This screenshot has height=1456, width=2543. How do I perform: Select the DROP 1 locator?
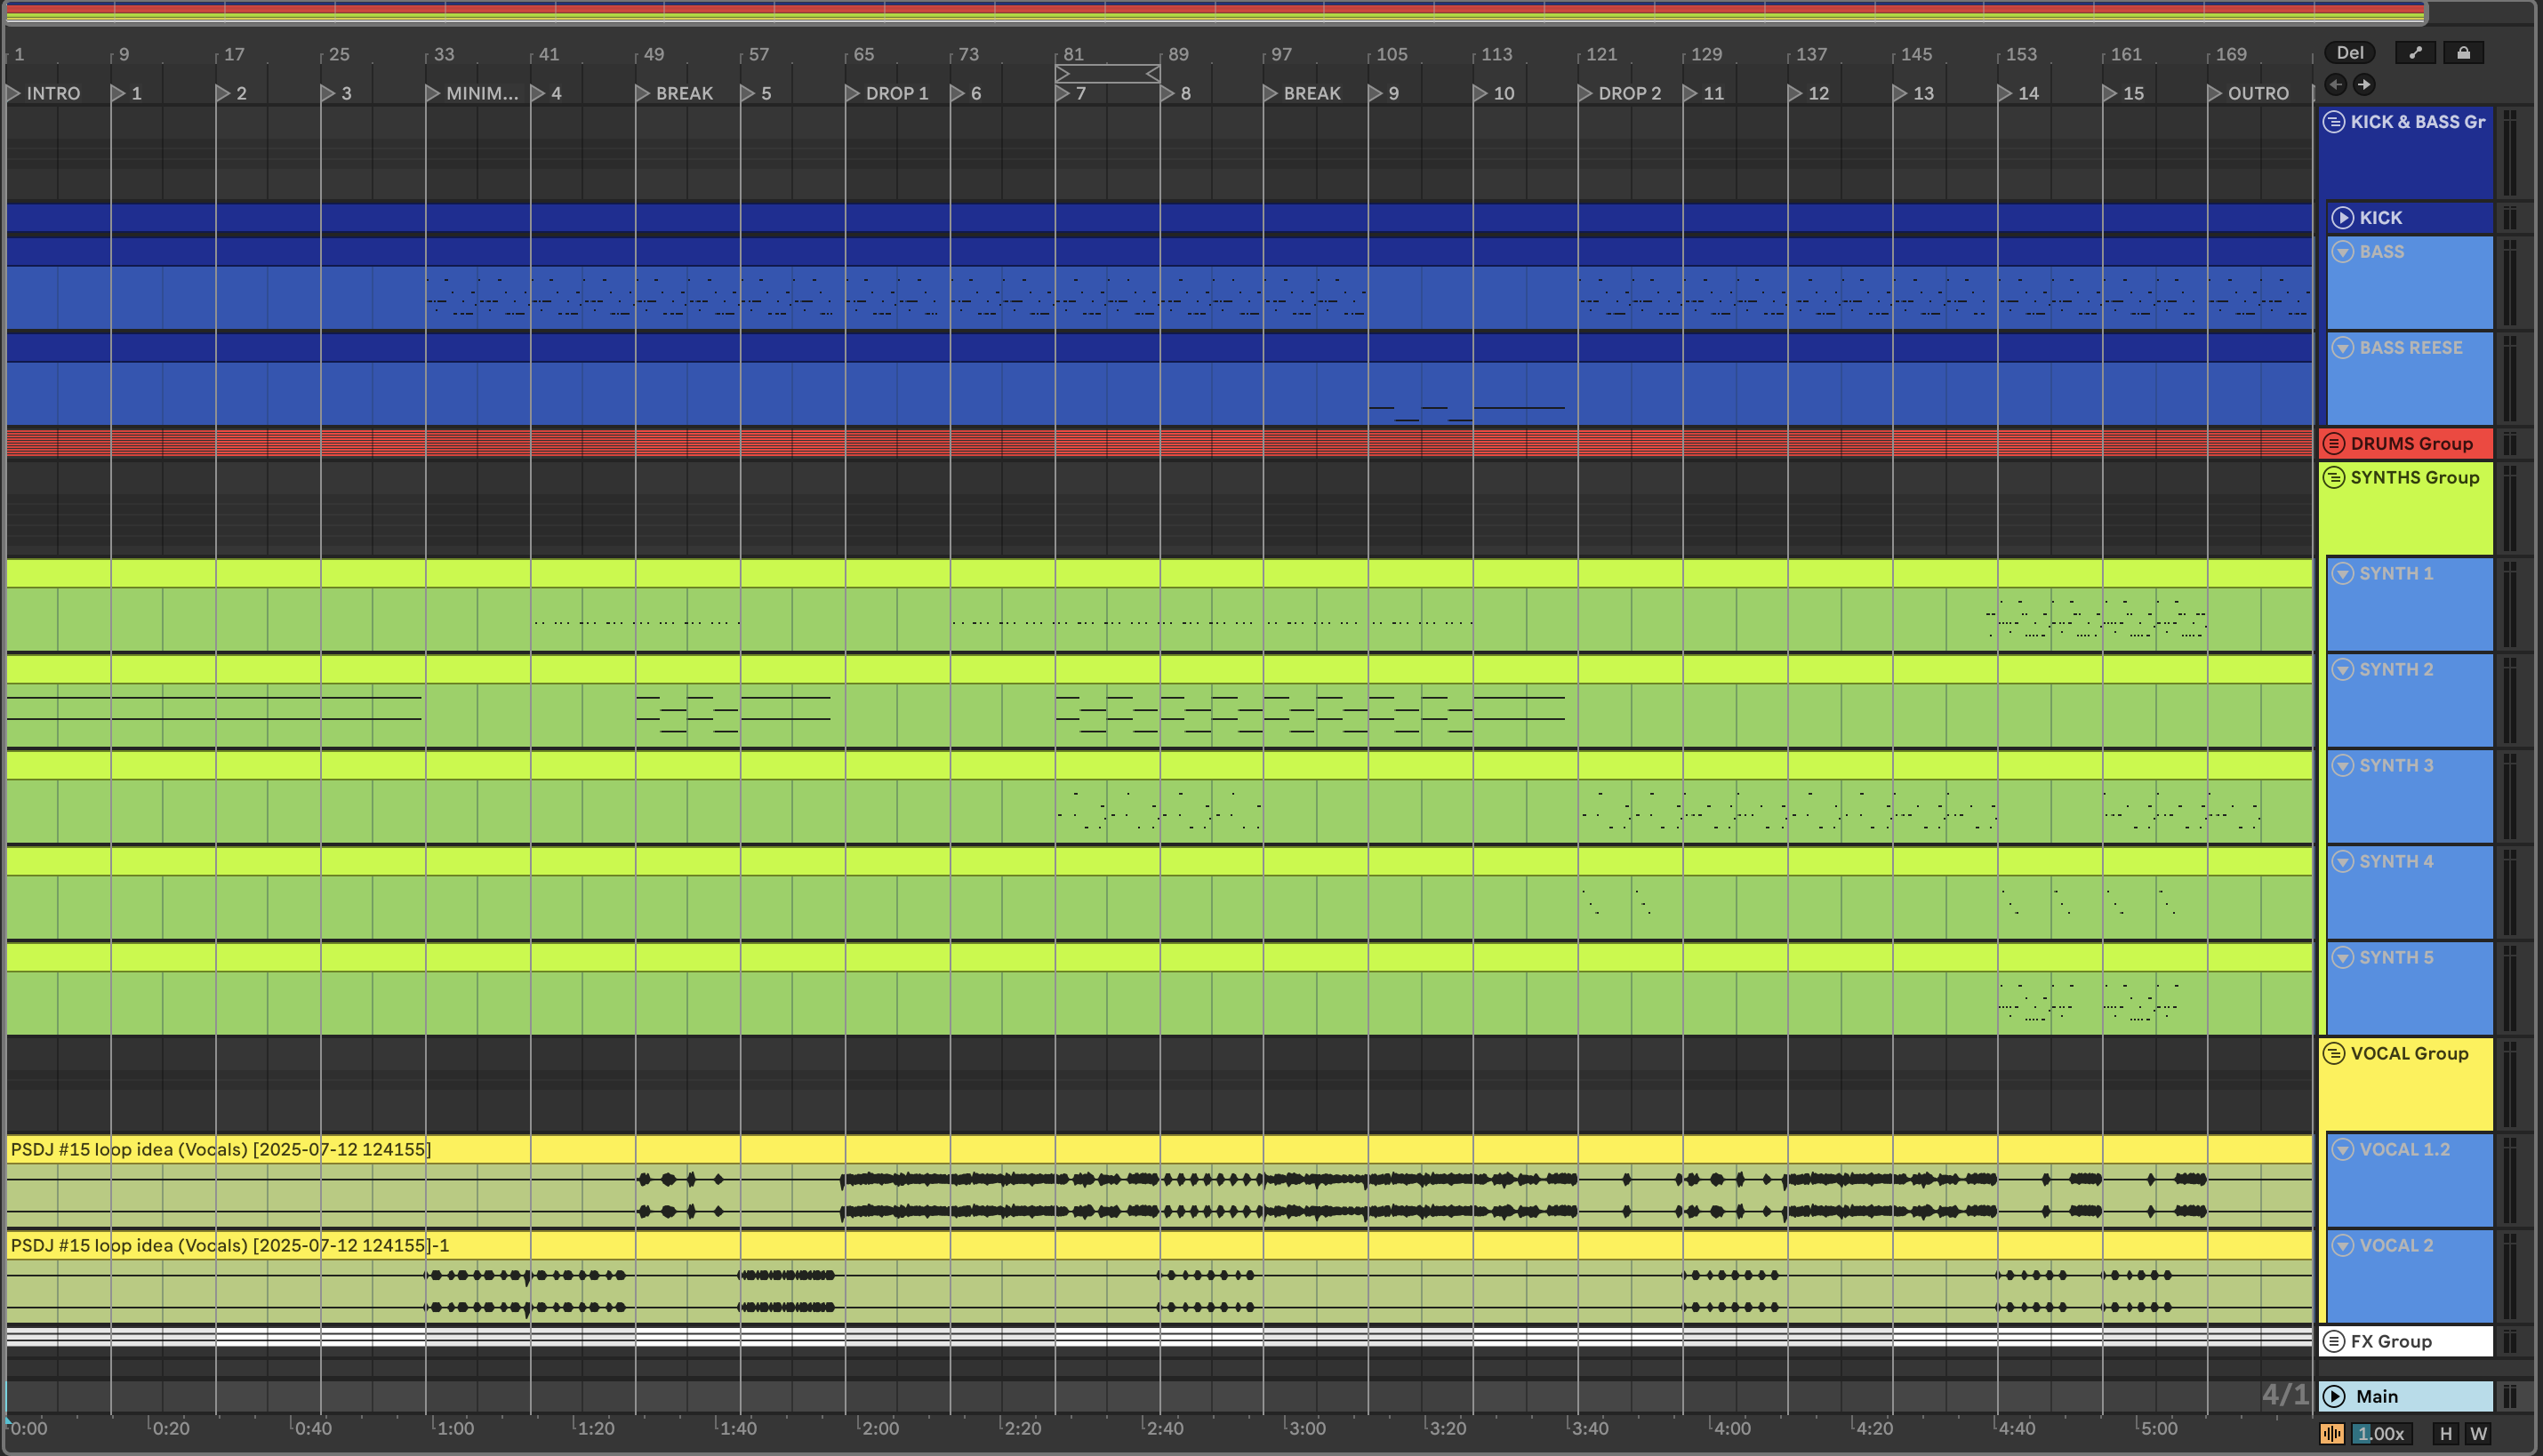point(895,94)
